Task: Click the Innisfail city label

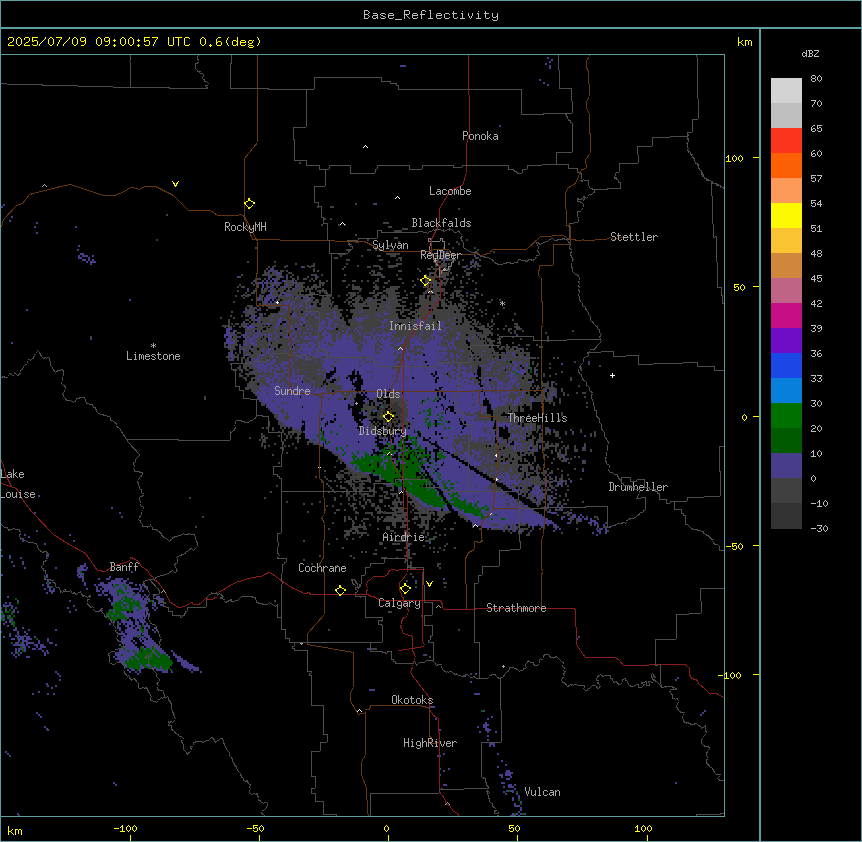Action: (x=415, y=326)
